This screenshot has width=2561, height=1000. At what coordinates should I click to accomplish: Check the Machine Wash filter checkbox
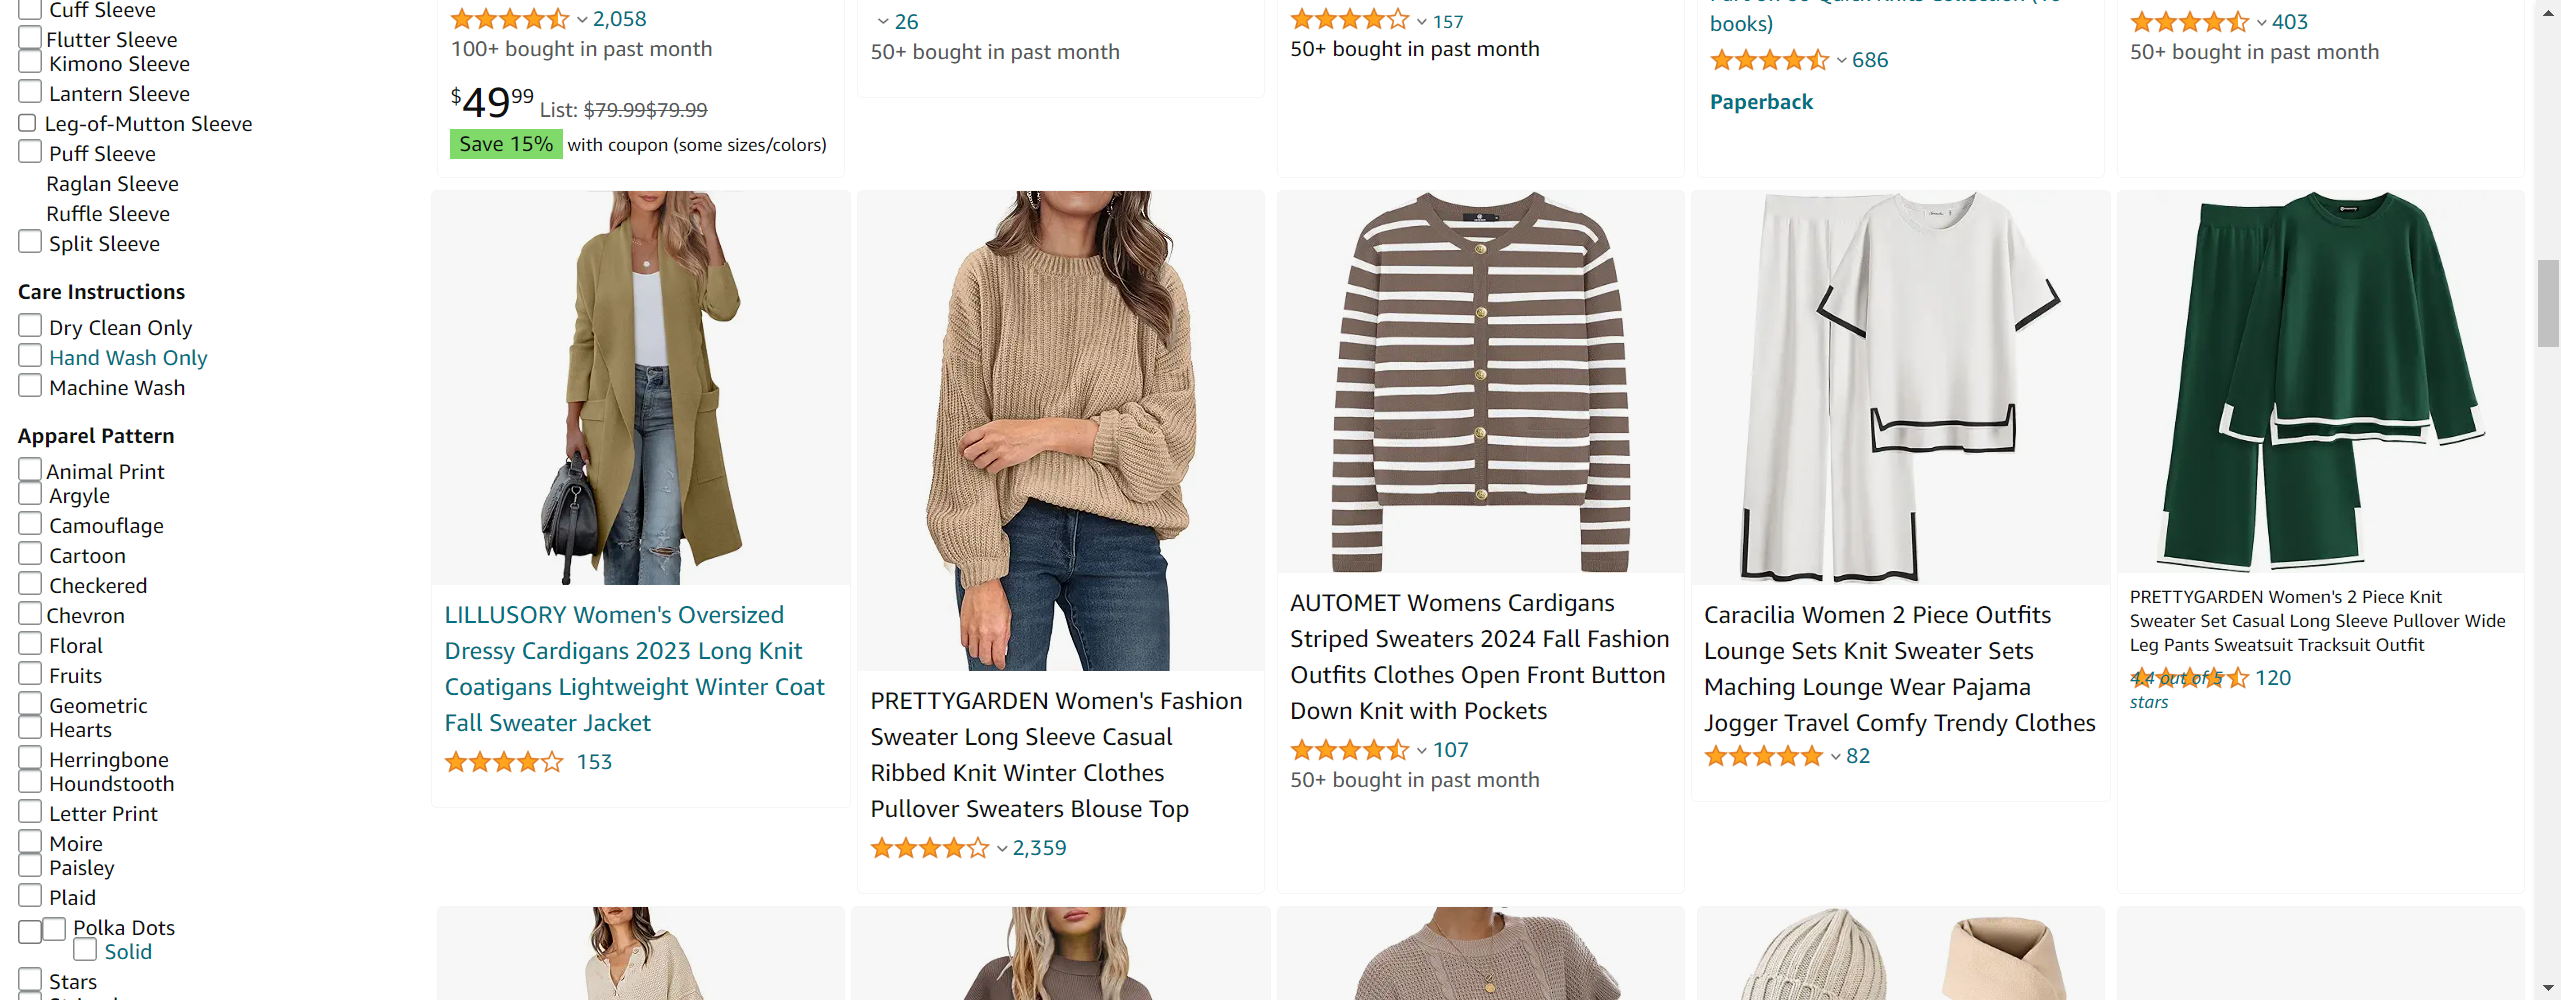[x=30, y=386]
